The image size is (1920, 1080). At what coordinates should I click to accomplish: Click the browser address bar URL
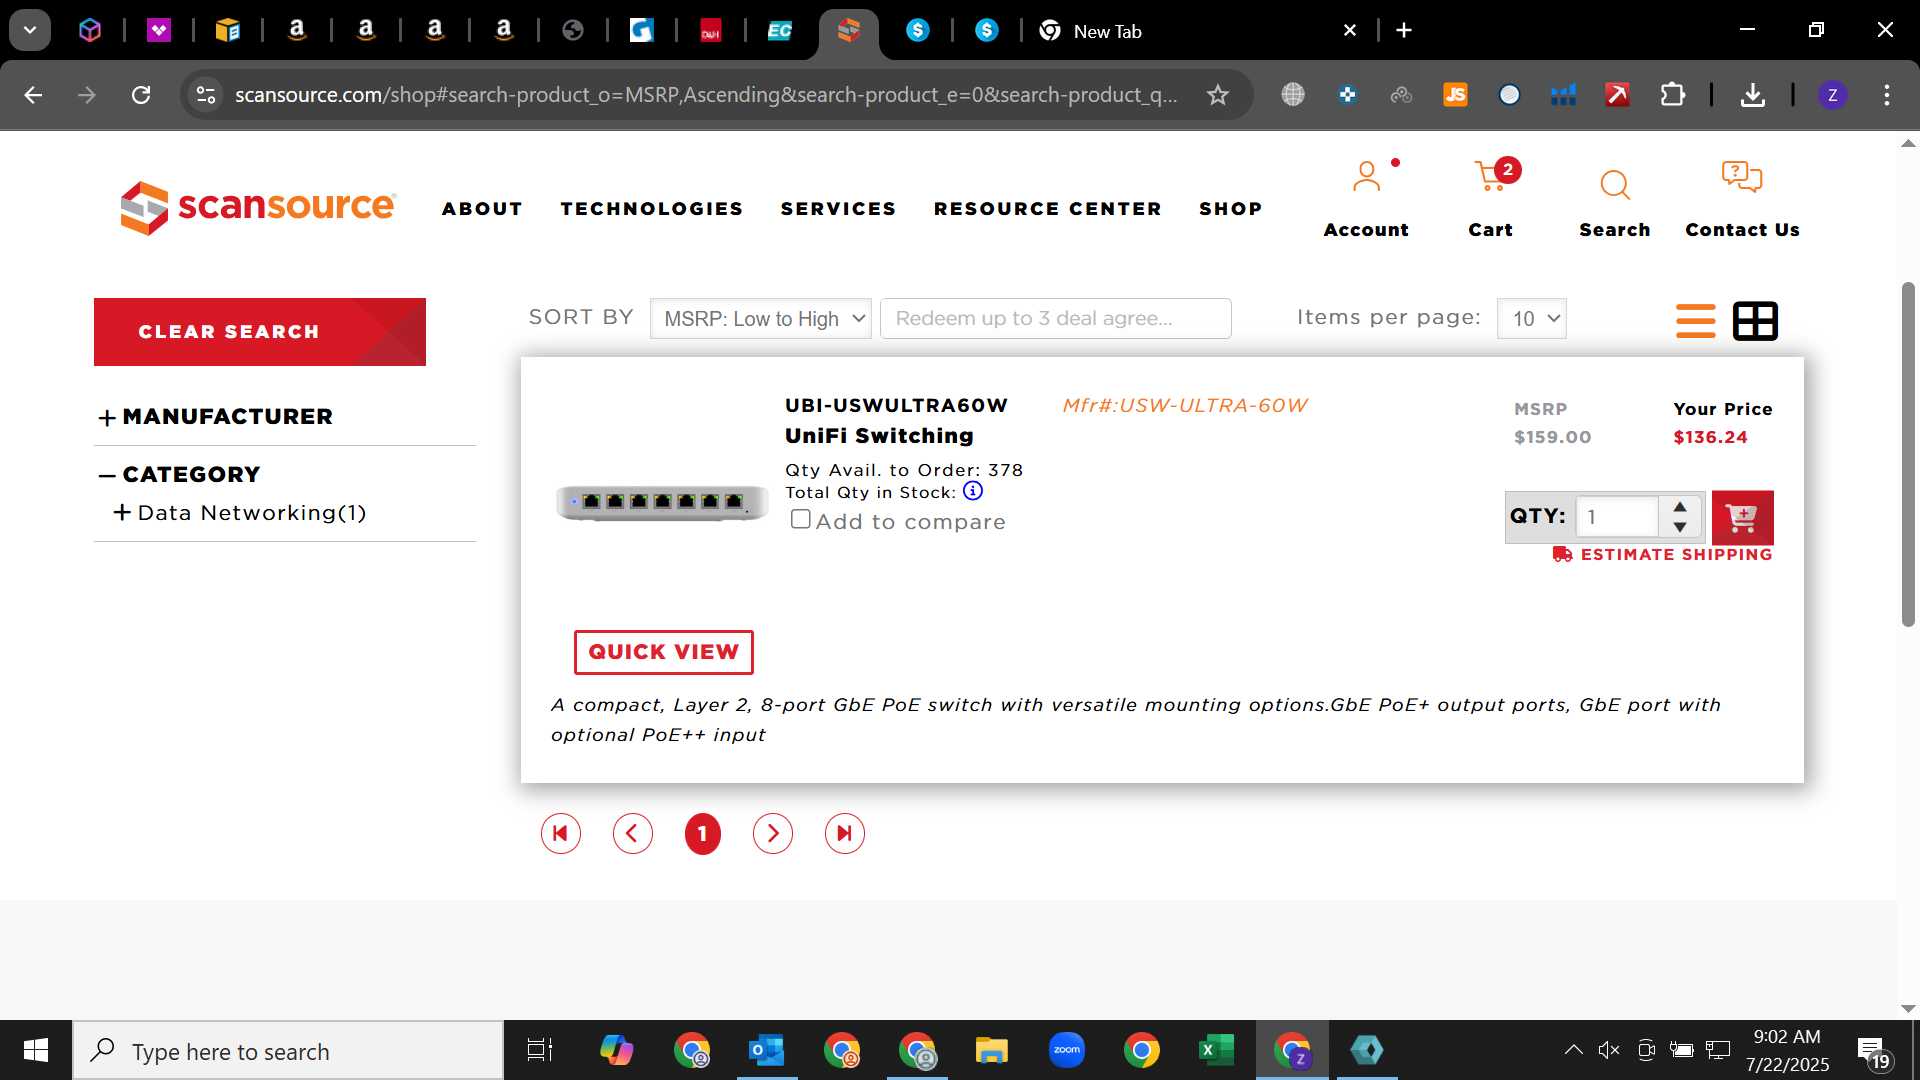pos(706,95)
